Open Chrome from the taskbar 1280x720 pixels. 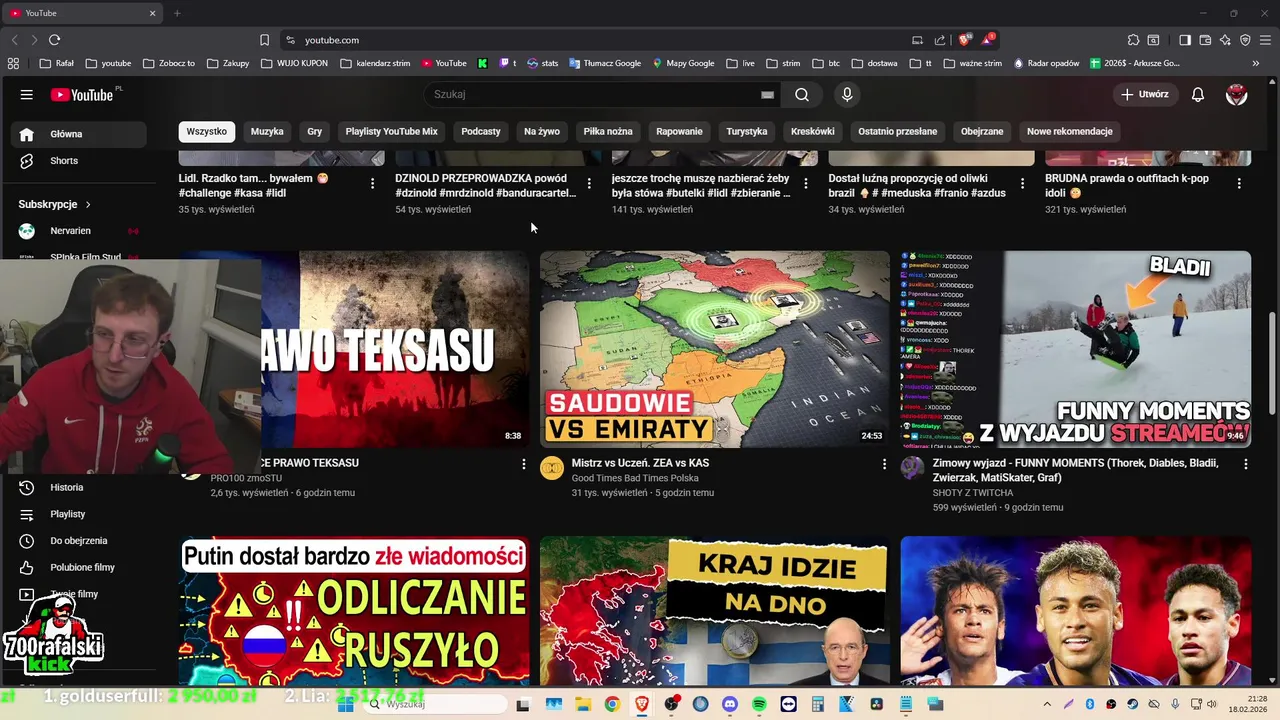[x=612, y=704]
